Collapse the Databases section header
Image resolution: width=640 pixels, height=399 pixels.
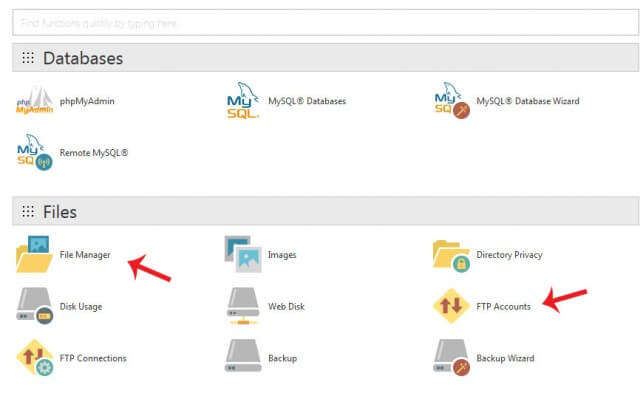pyautogui.click(x=326, y=58)
